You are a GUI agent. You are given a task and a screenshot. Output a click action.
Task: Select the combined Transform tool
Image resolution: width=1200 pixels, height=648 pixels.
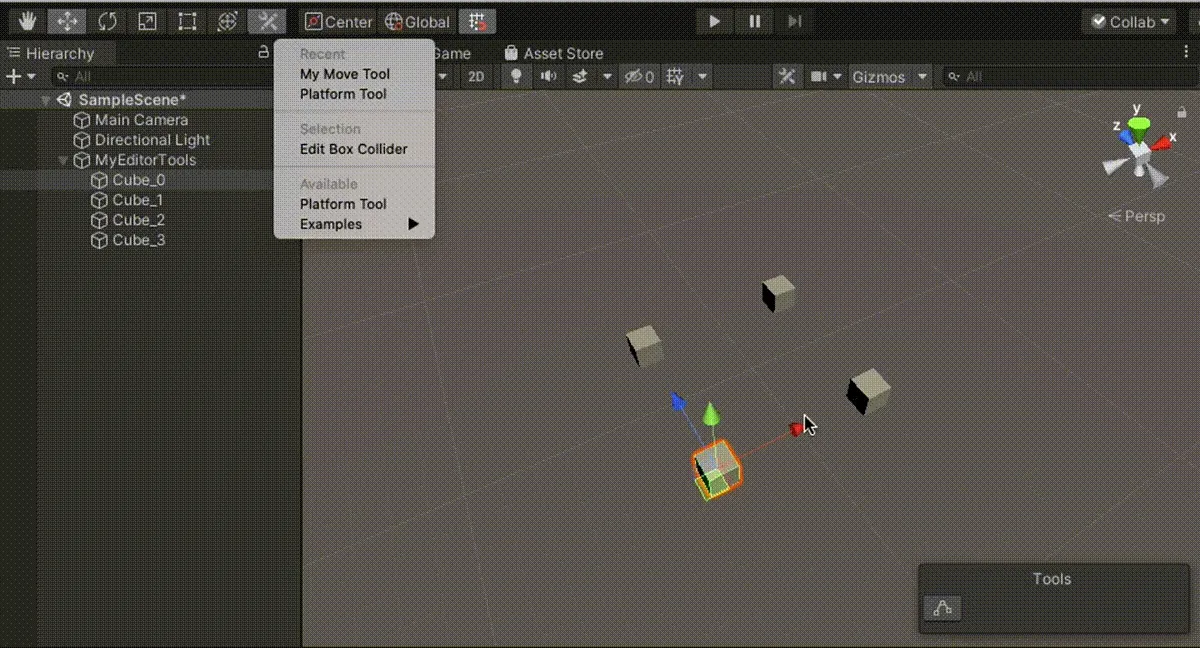coord(227,21)
